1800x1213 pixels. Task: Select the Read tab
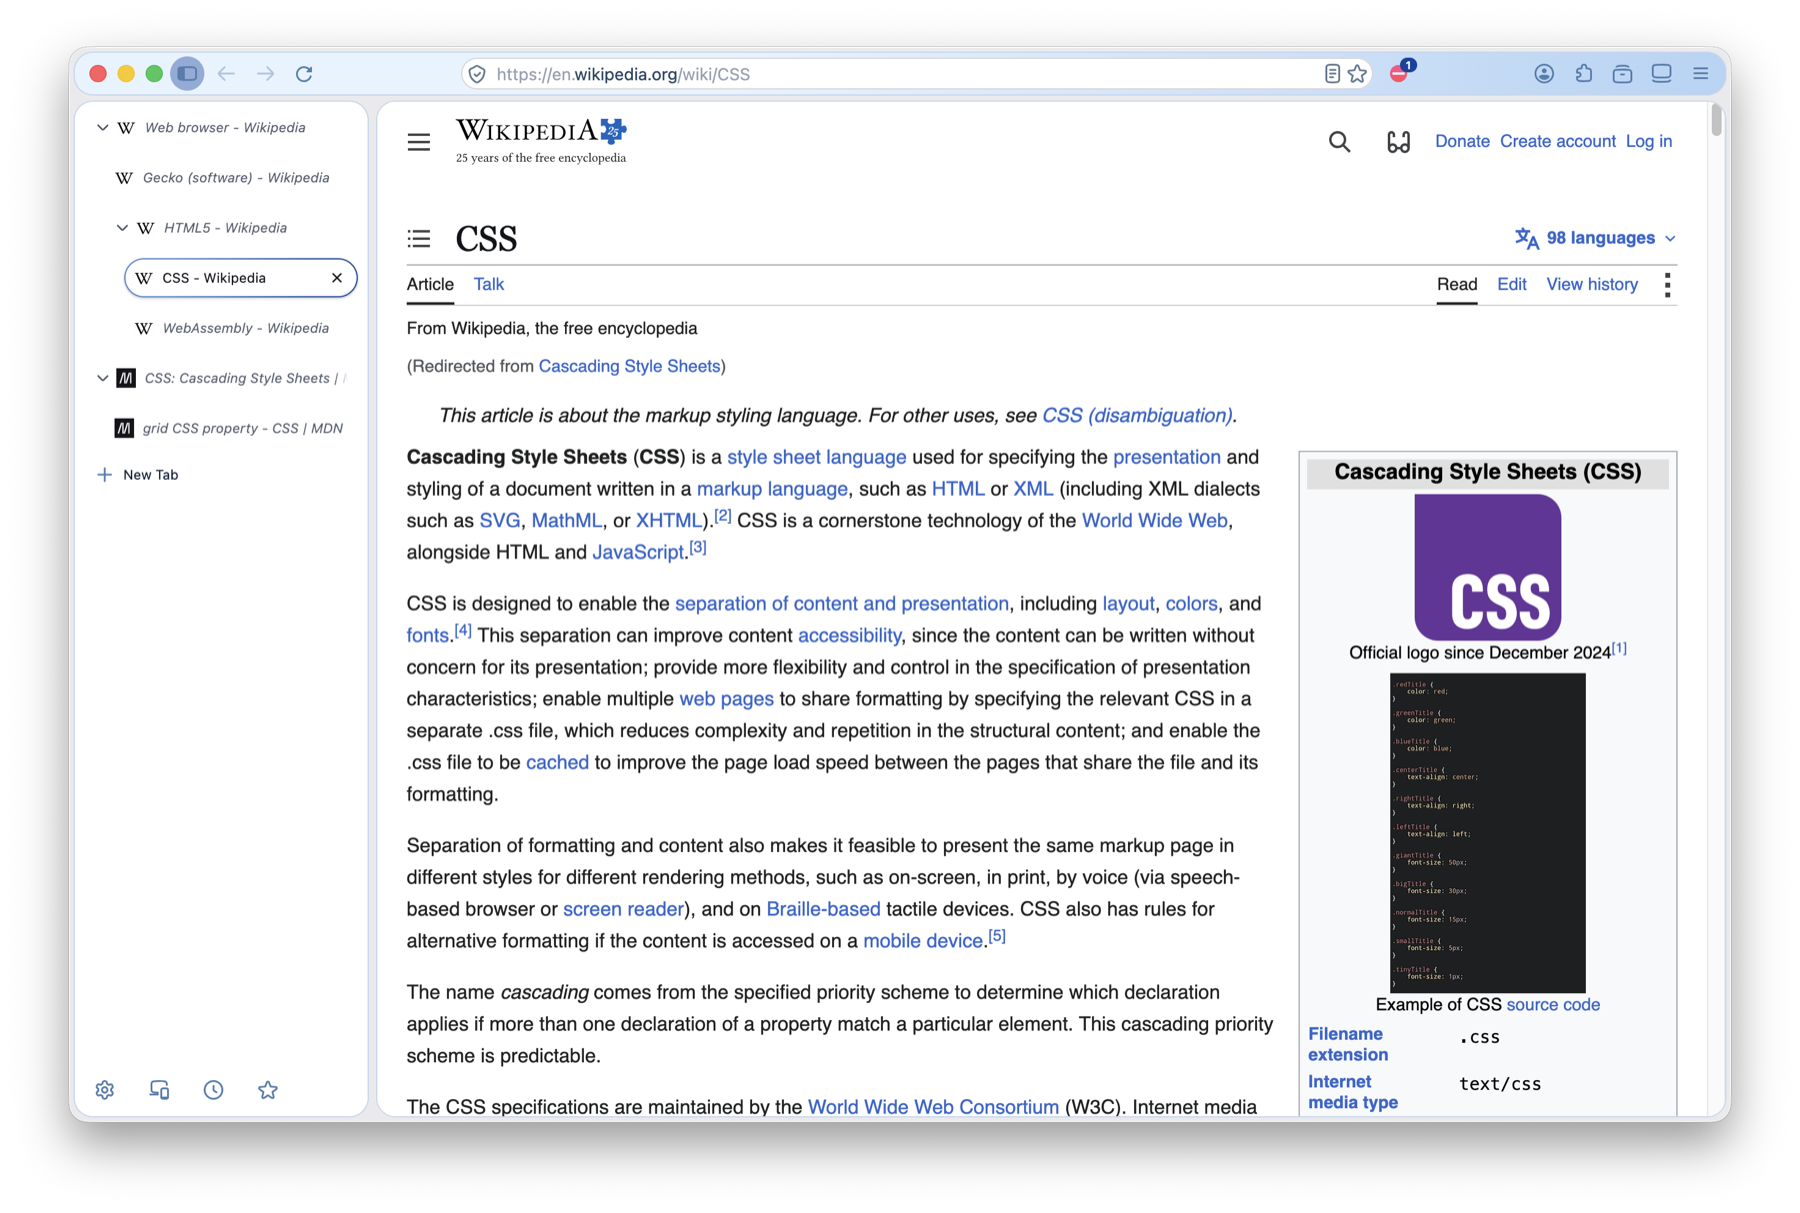point(1457,285)
